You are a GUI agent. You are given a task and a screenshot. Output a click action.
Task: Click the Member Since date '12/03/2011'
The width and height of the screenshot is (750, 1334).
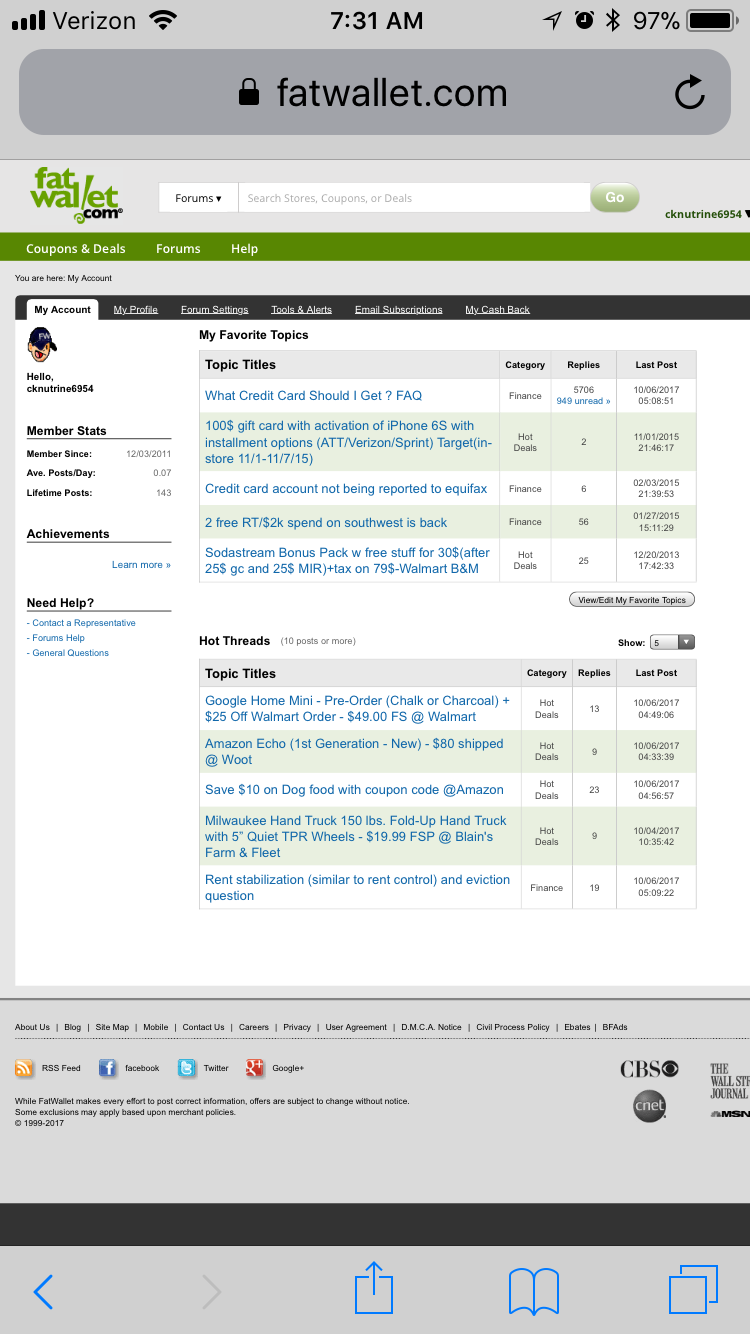148,454
